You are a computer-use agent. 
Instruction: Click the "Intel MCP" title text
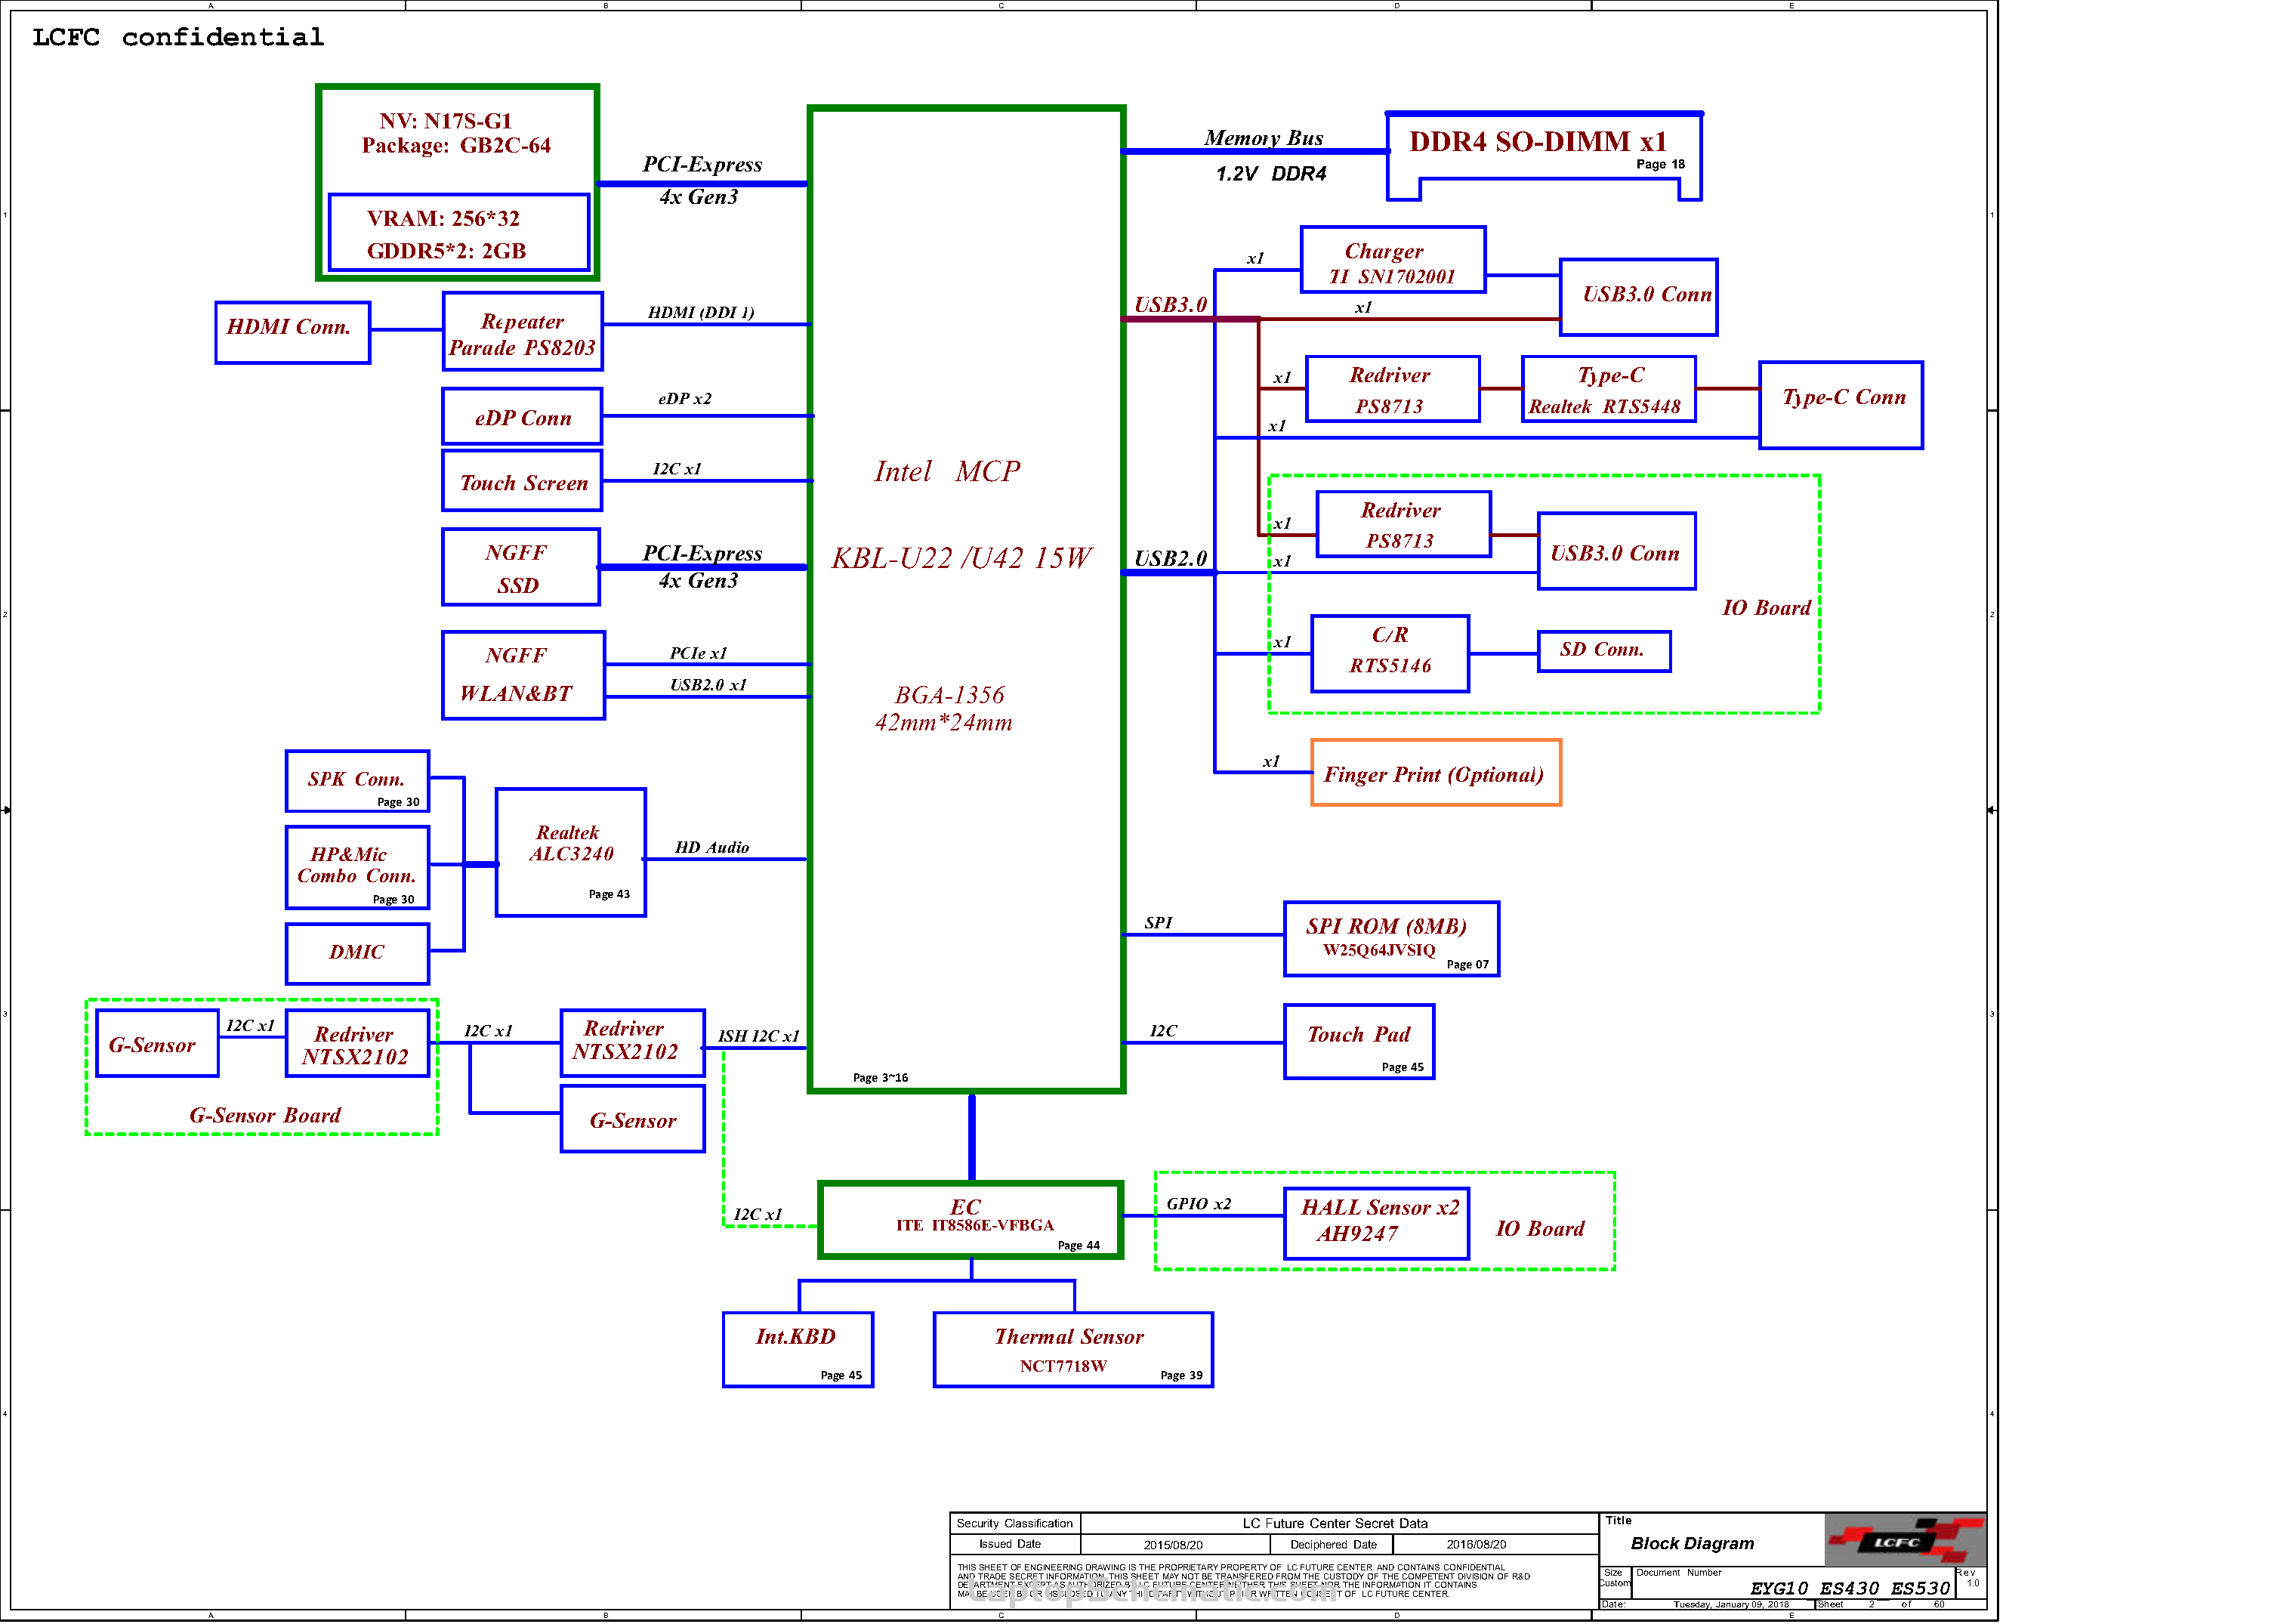click(947, 471)
